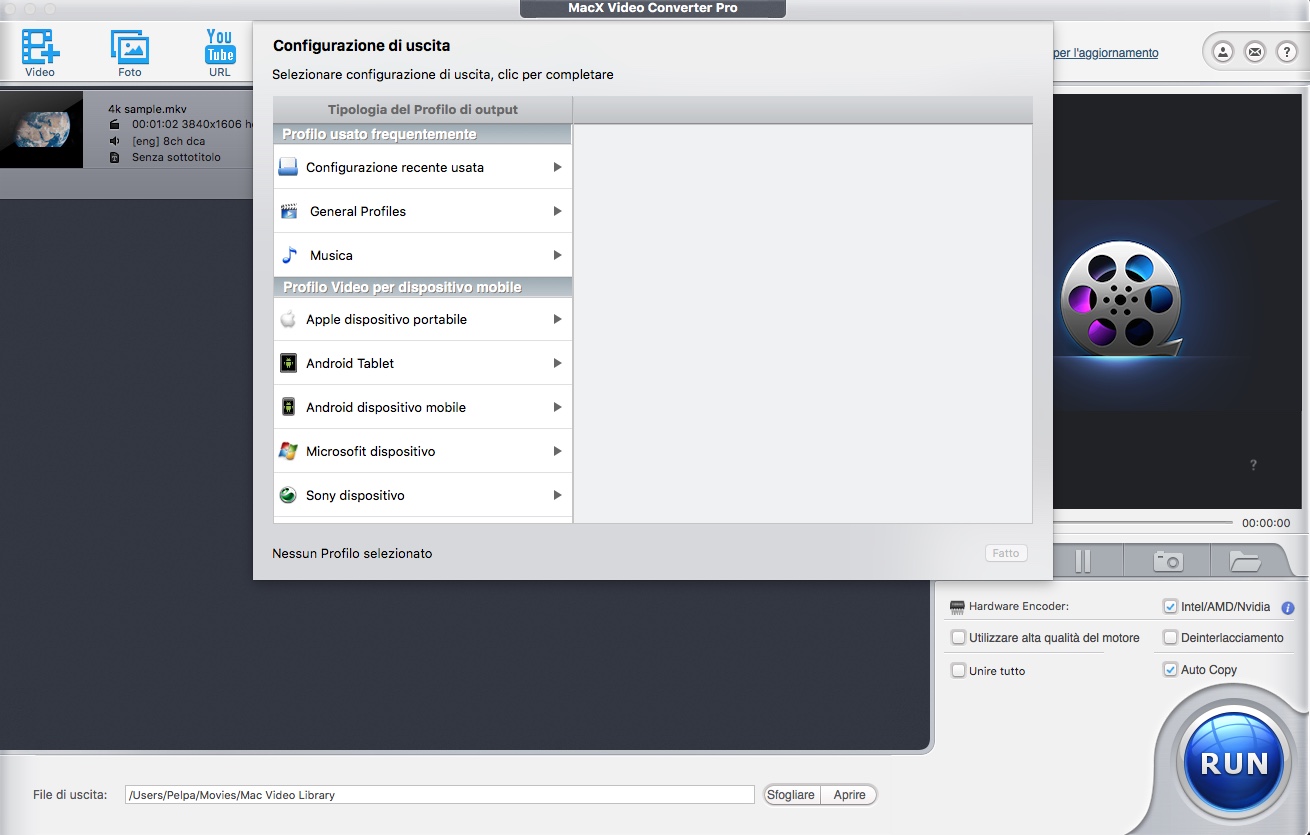This screenshot has height=835, width=1310.
Task: Click the Android dispositivo mobile icon
Action: (288, 407)
